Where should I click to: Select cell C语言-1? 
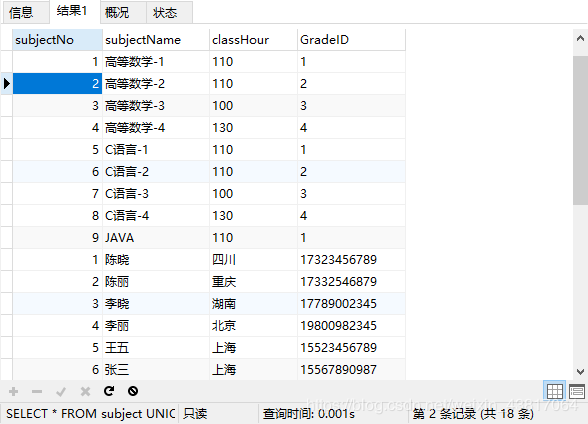156,150
